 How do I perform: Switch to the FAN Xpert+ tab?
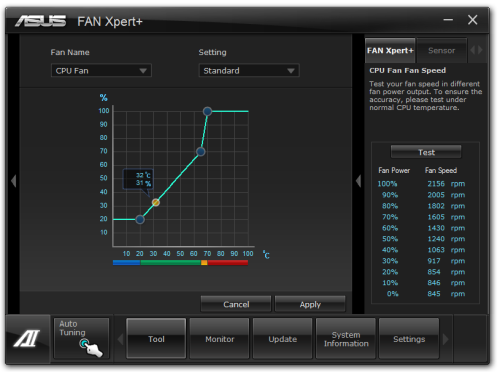(x=390, y=51)
